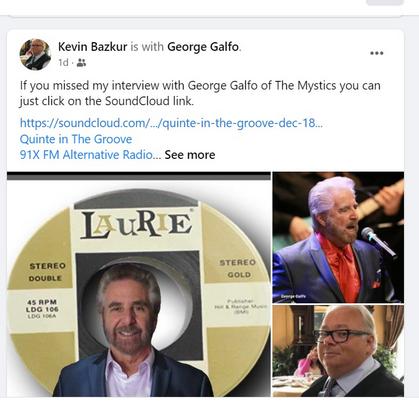The height and width of the screenshot is (416, 419).
Task: Click the 45 RPM label on record image
Action: [42, 302]
